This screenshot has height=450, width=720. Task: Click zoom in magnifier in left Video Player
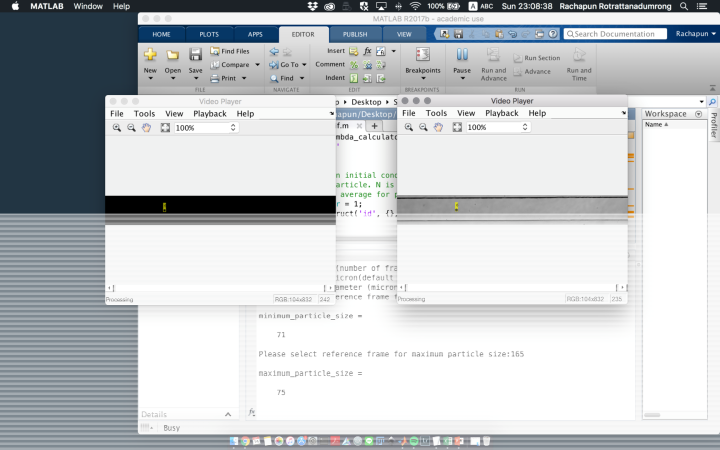point(116,128)
